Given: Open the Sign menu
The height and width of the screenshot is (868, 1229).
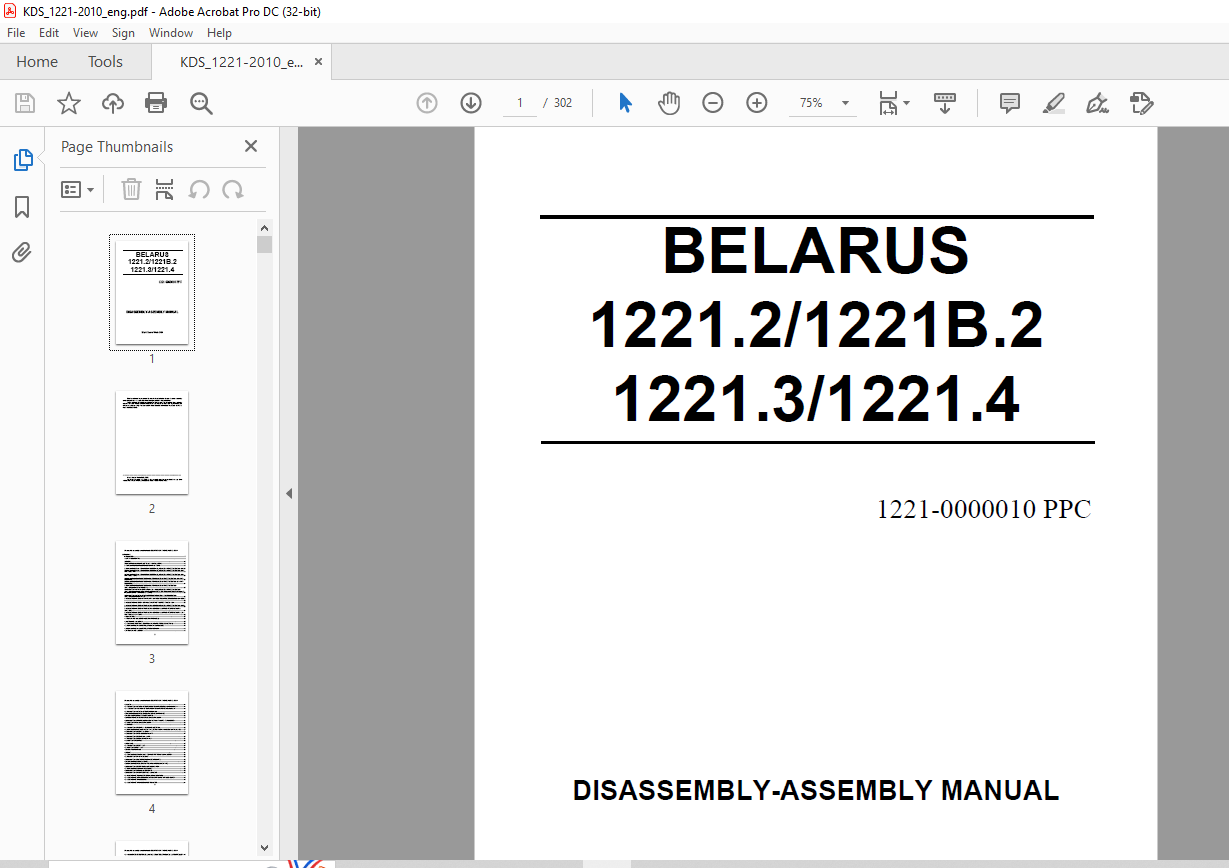Looking at the screenshot, I should pyautogui.click(x=123, y=33).
